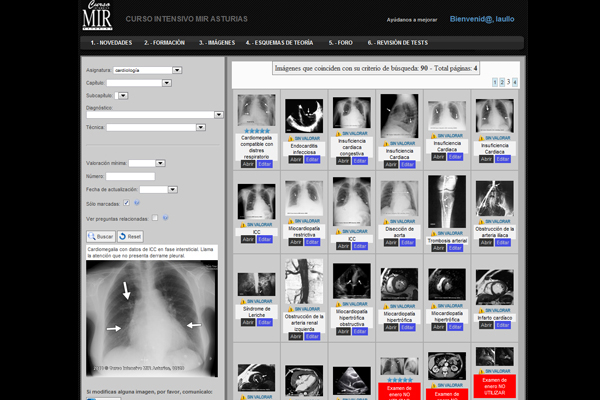Click Abrir on Insuficiencia cardiaca congestiva card
Screen dimensions: 600x400
click(343, 161)
